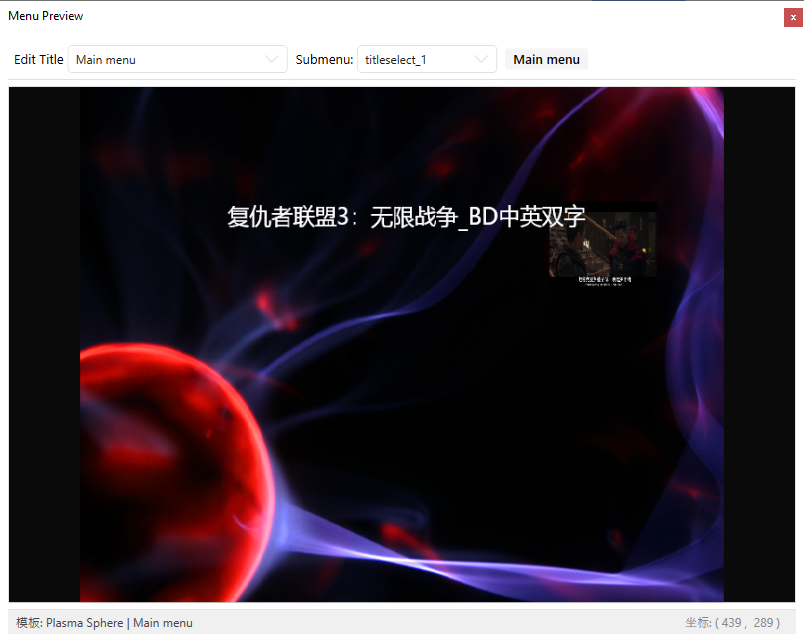Click the Submenu label
This screenshot has width=804, height=642.
(x=324, y=59)
